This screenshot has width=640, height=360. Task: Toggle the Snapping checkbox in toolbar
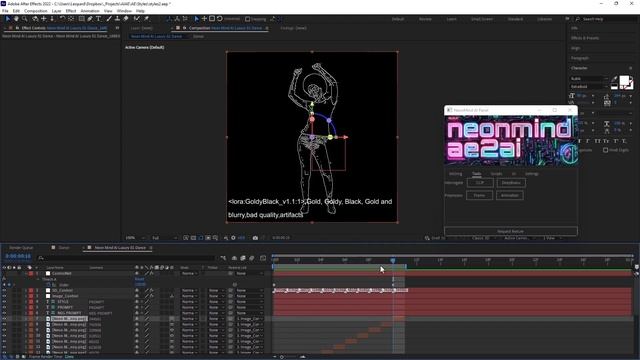pos(247,19)
